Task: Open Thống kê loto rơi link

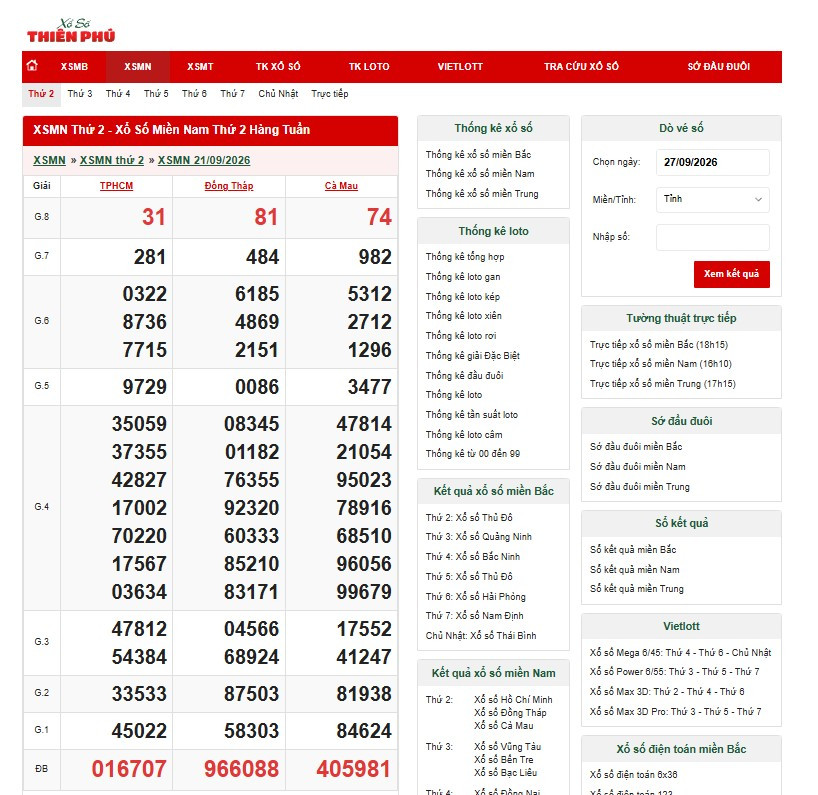Action: point(461,335)
